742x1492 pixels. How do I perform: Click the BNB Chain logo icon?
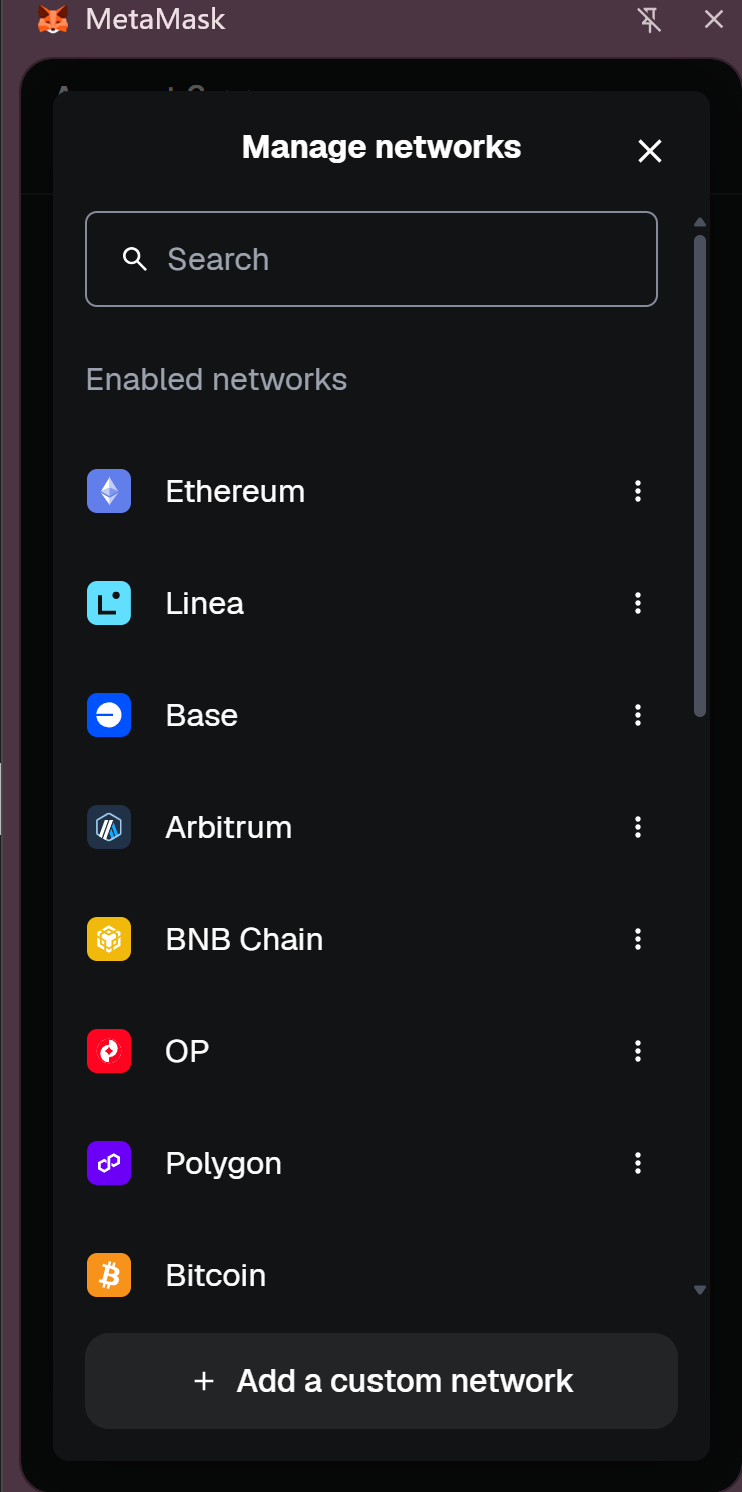109,939
